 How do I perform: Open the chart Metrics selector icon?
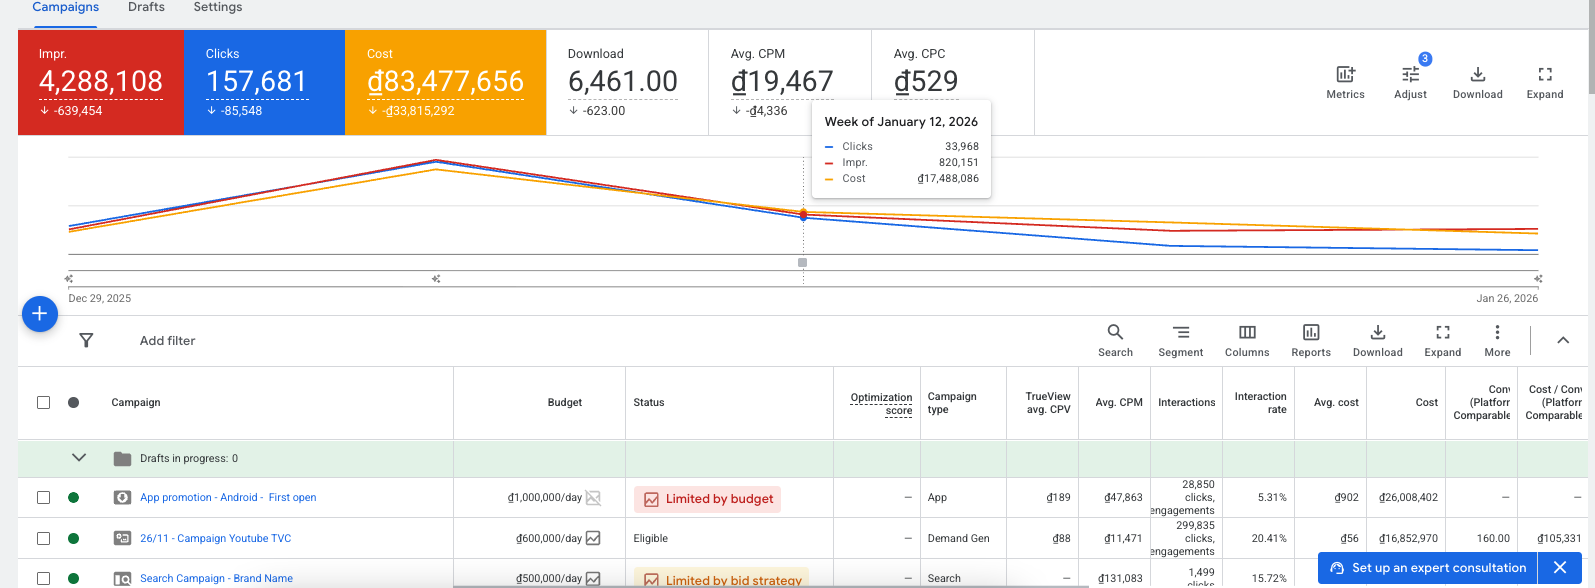(x=1345, y=75)
